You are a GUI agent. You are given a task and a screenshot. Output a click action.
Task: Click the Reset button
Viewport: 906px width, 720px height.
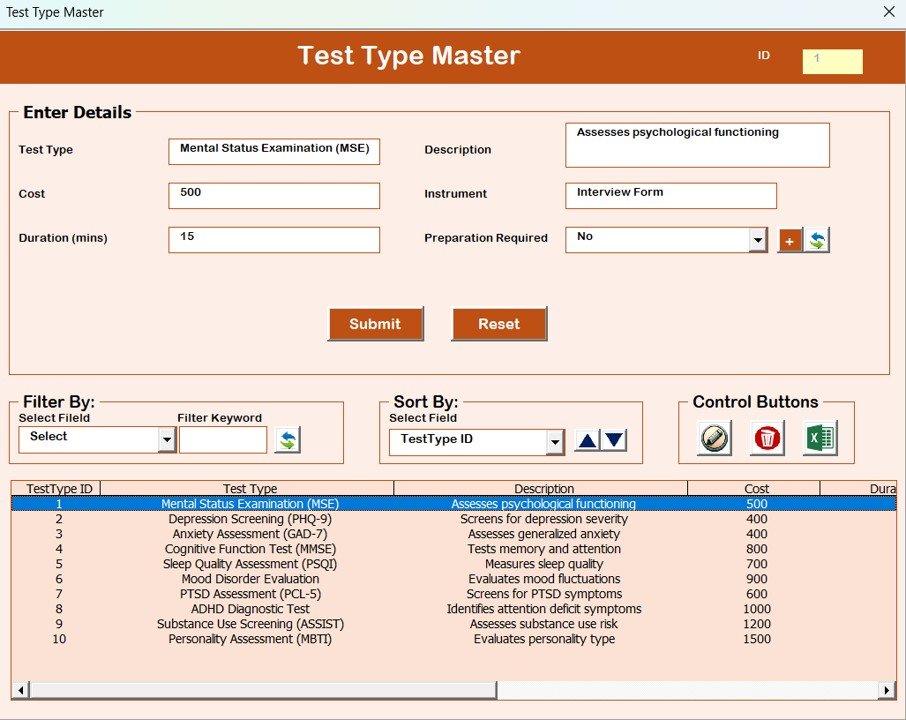(499, 324)
